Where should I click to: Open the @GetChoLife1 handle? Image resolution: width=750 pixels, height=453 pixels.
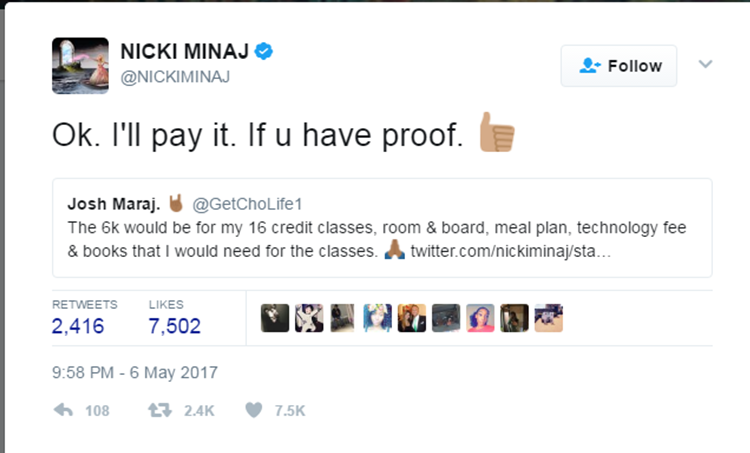(x=247, y=204)
